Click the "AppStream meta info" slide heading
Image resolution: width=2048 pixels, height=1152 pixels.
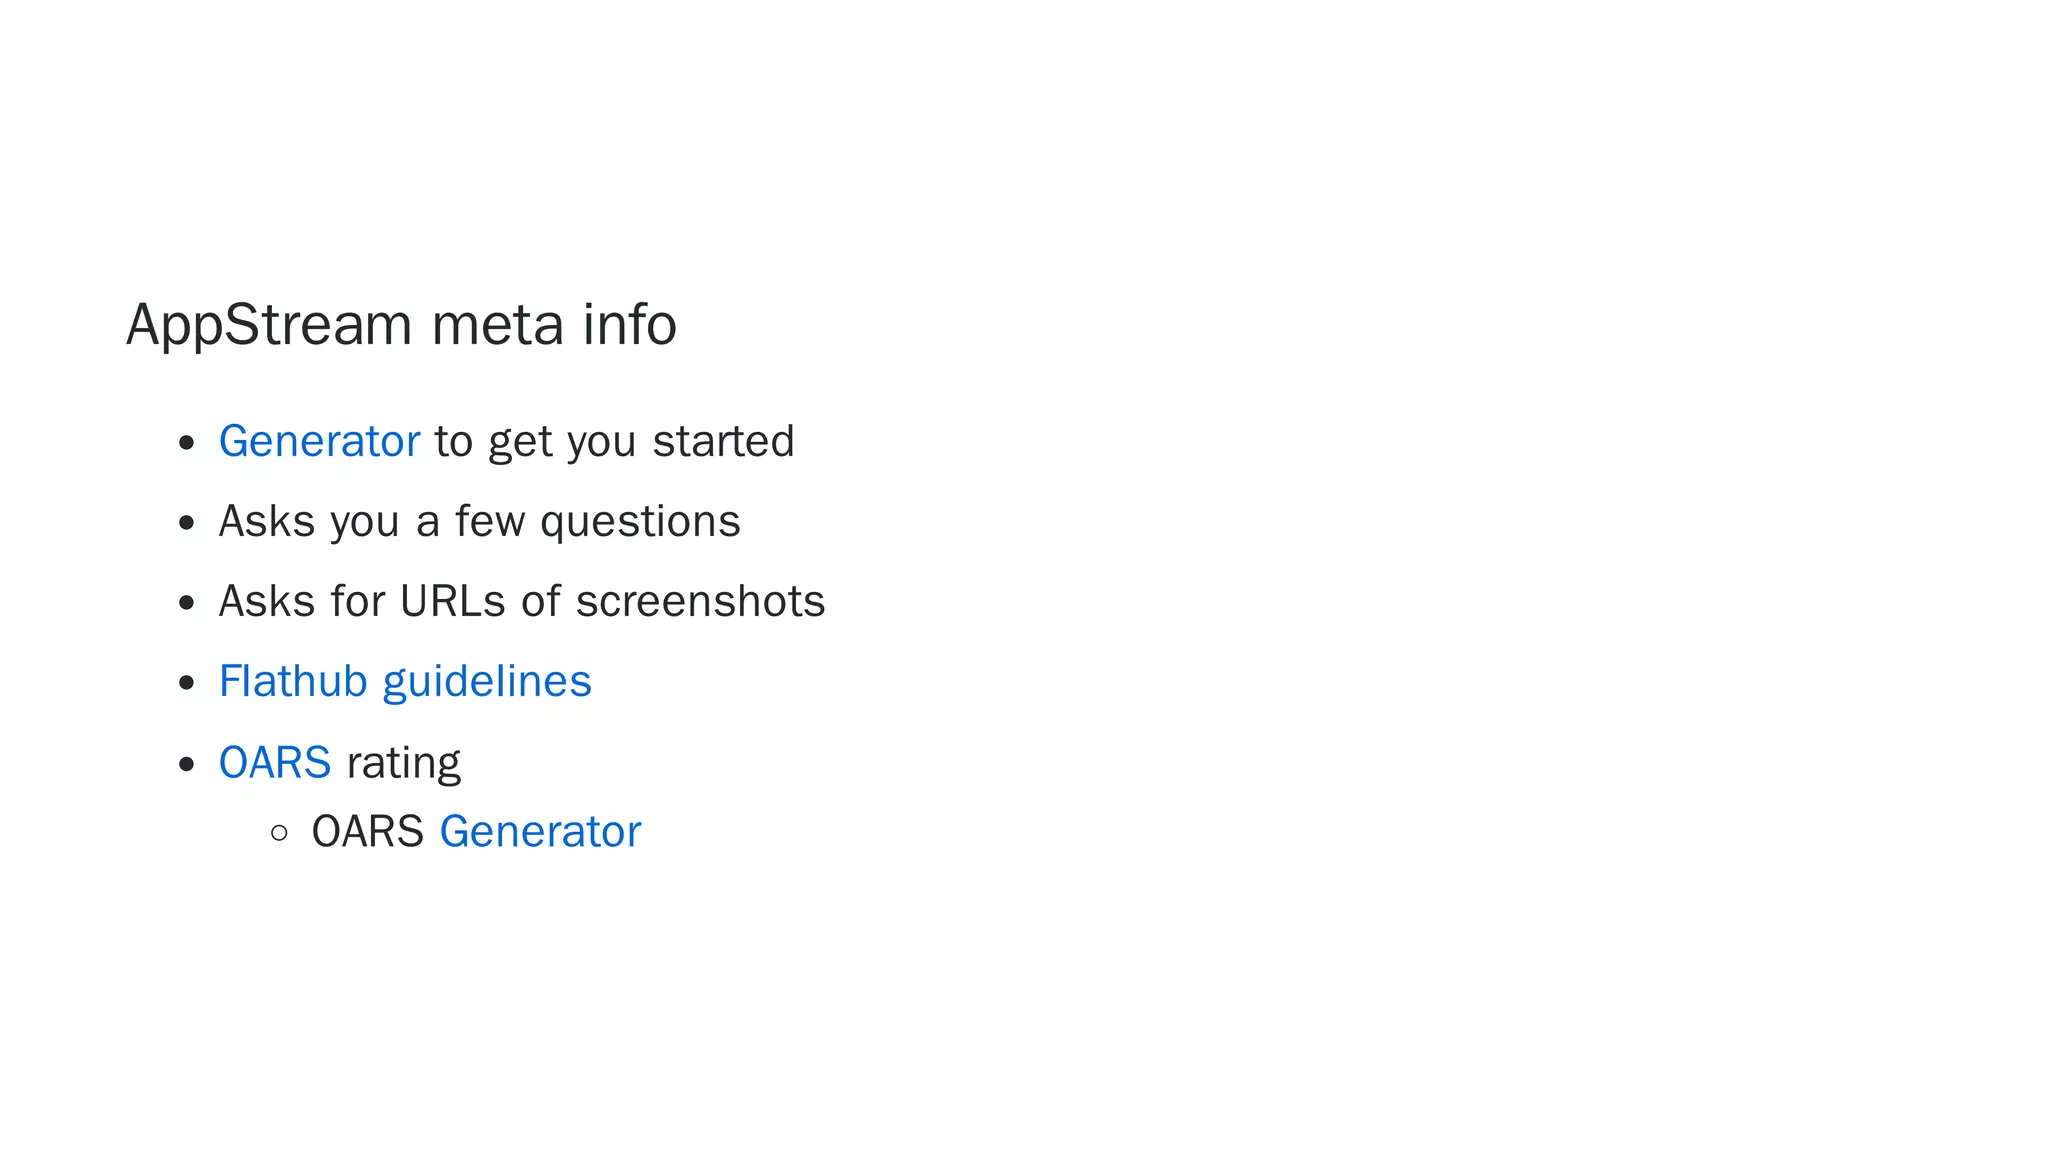click(x=402, y=325)
